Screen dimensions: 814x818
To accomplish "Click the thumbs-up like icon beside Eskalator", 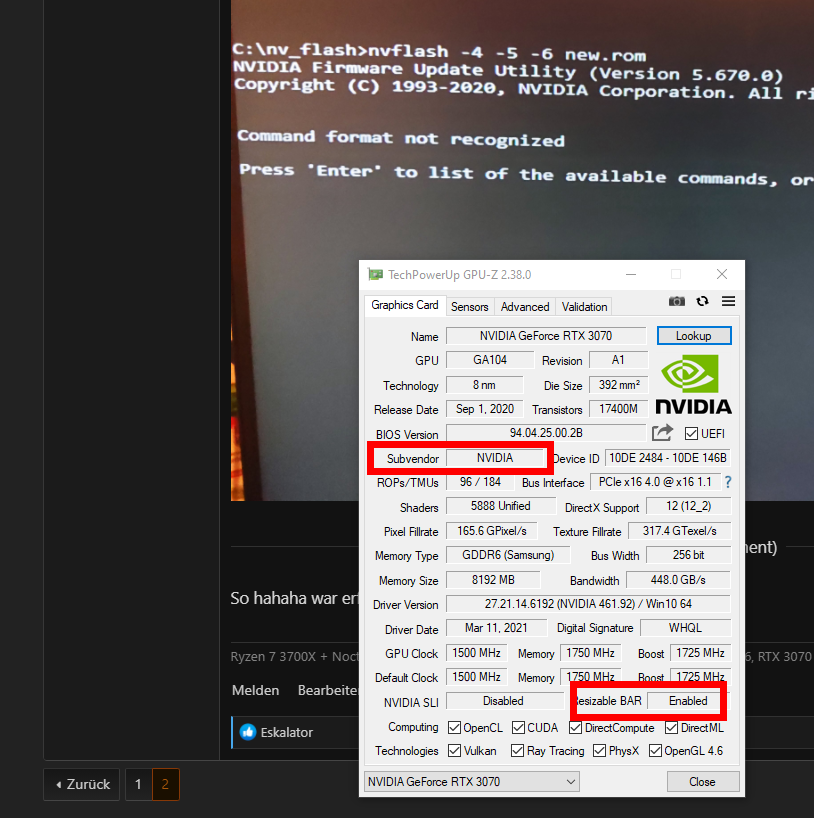I will pyautogui.click(x=248, y=732).
